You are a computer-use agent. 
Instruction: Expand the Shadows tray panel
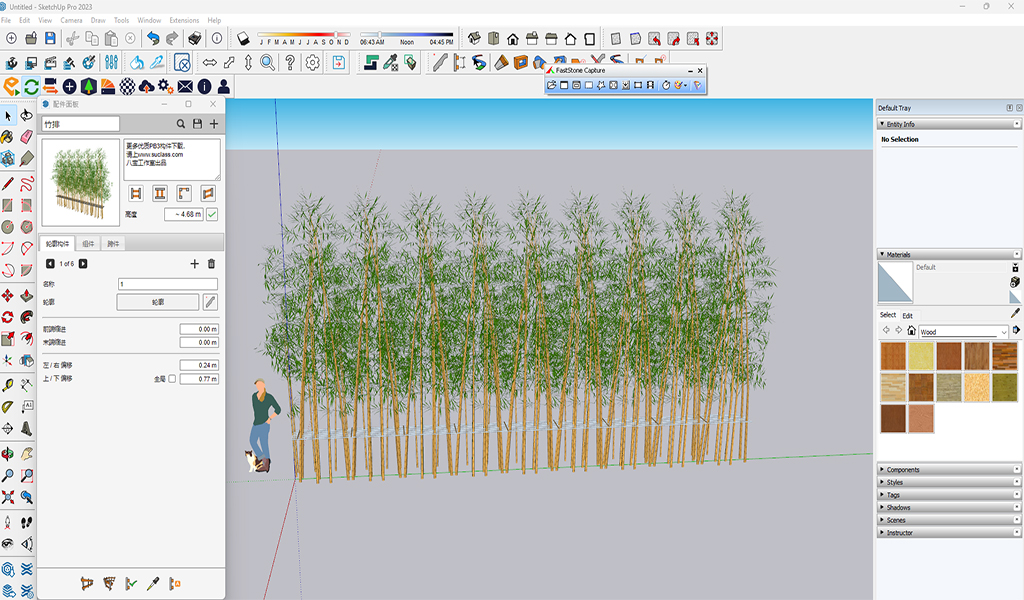(x=898, y=507)
